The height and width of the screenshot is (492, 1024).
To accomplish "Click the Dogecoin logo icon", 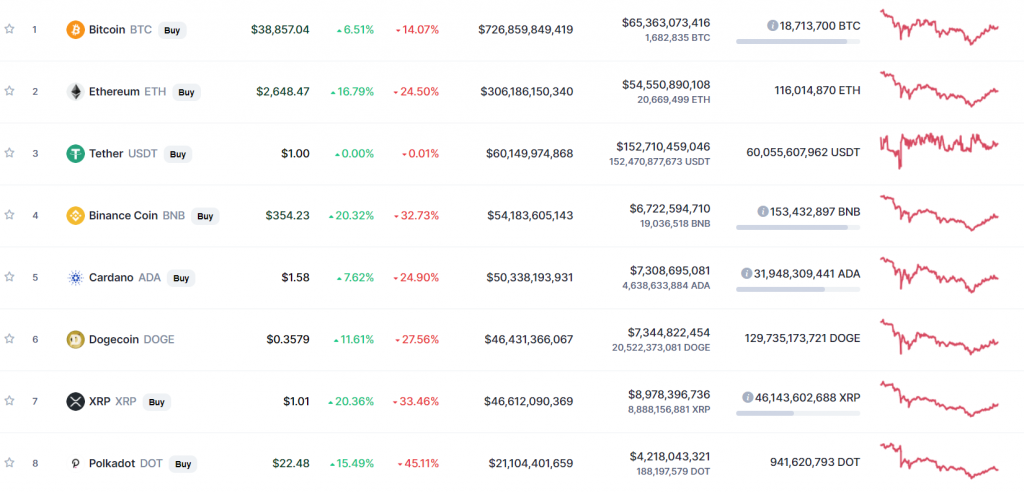I will 75,339.
